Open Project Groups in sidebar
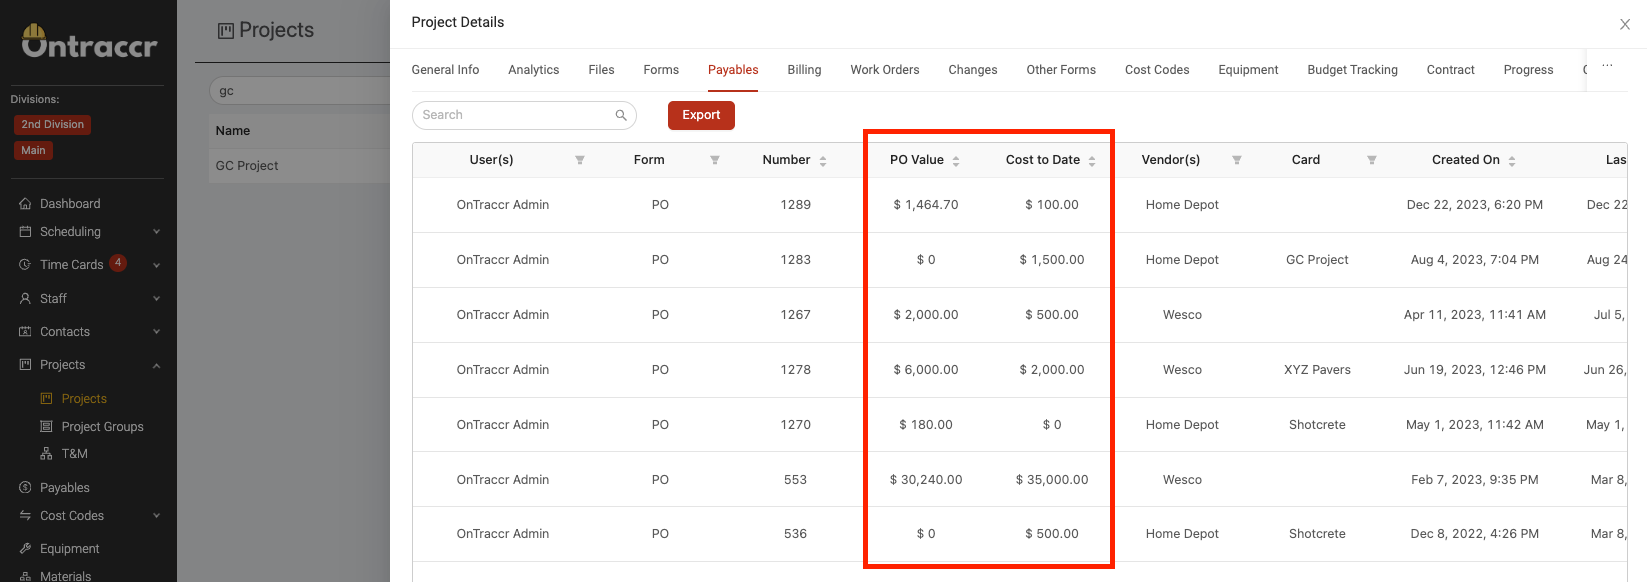This screenshot has height=582, width=1647. [x=102, y=427]
